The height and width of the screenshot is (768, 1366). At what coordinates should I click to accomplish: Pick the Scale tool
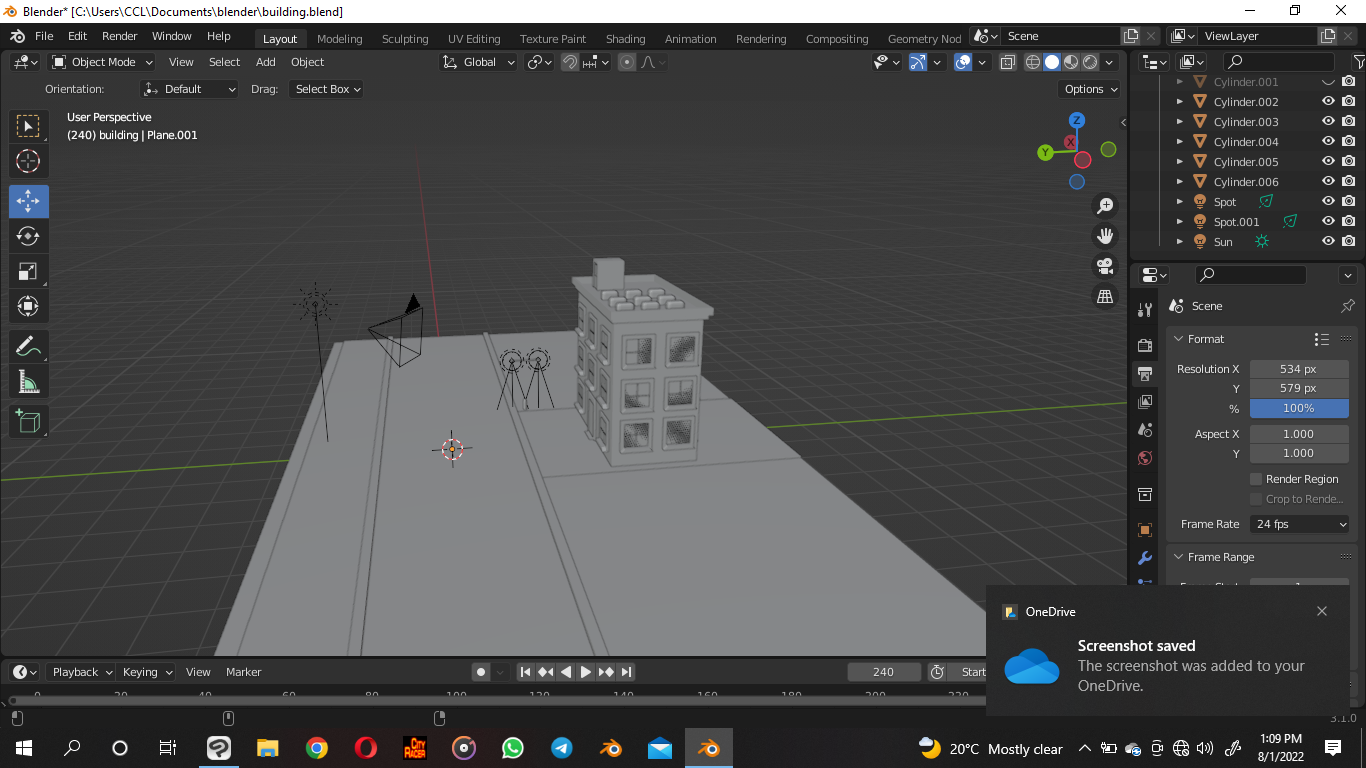[x=28, y=271]
